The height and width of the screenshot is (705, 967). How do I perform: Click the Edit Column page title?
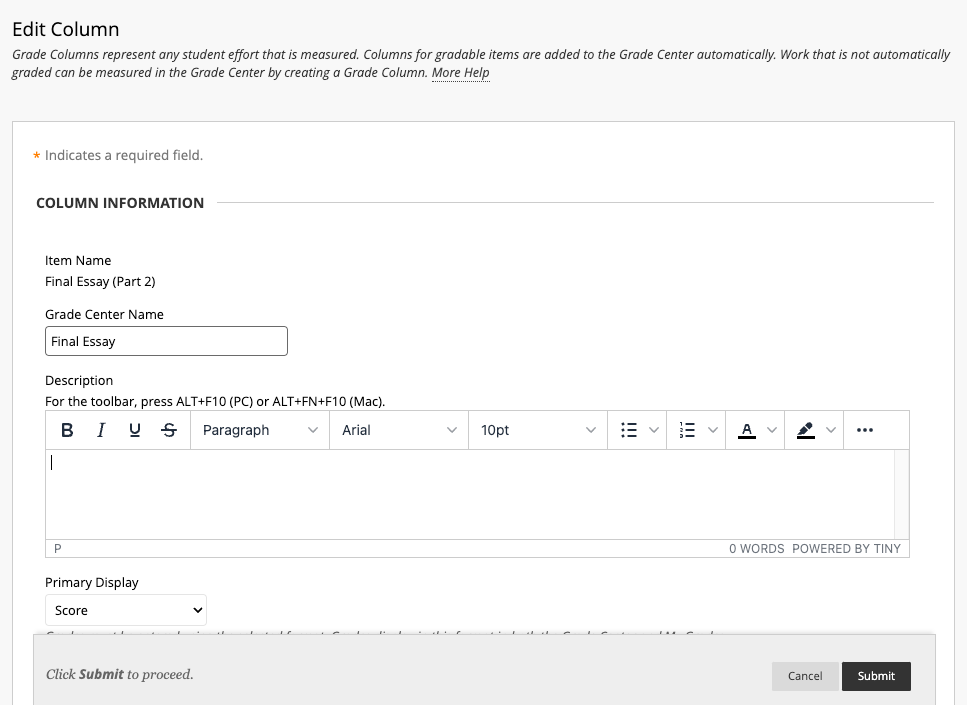pyautogui.click(x=65, y=29)
